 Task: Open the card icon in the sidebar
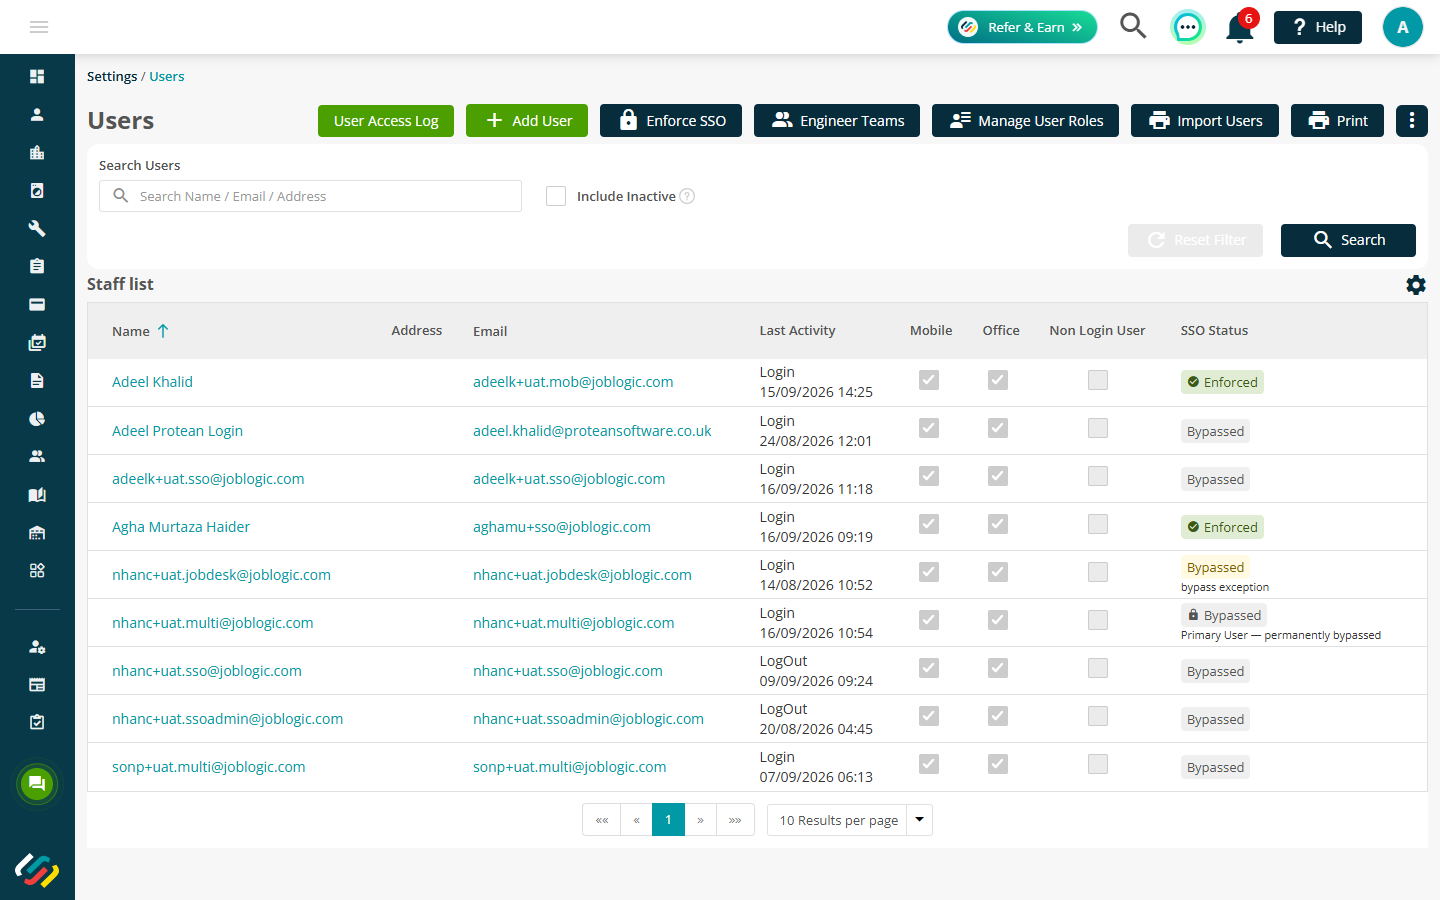point(37,304)
